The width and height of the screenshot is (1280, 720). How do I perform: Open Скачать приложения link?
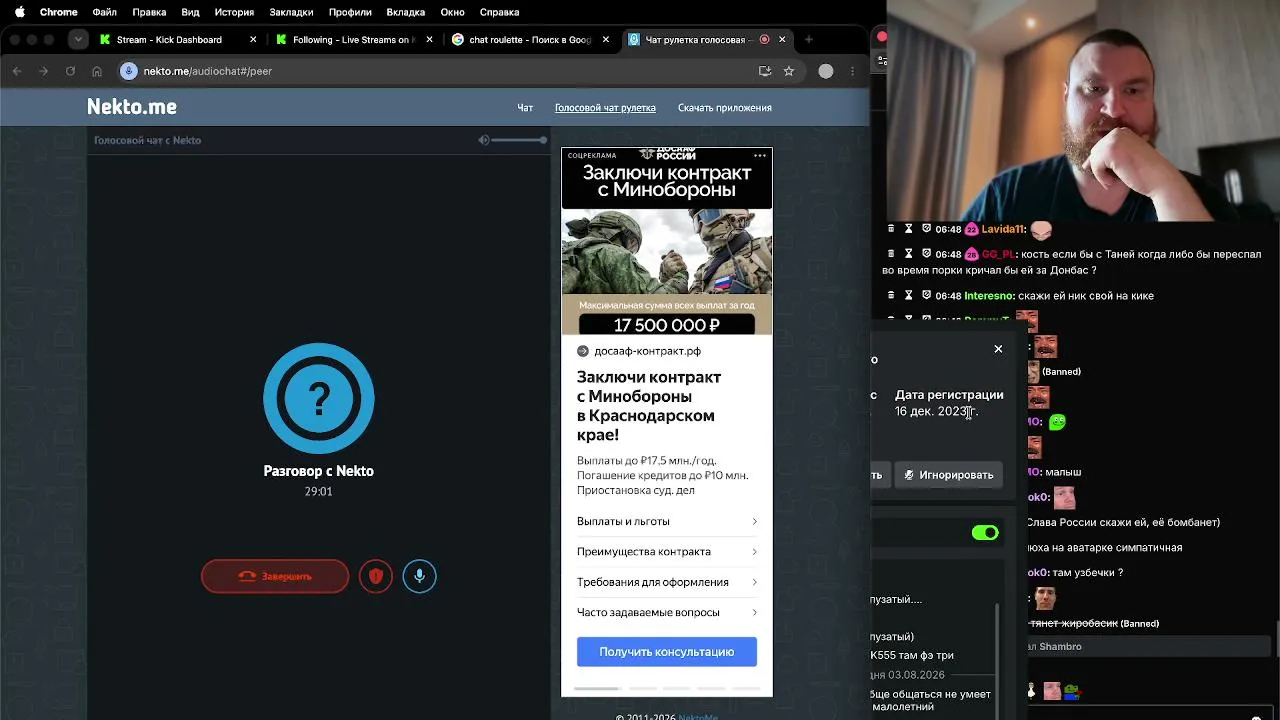[725, 108]
